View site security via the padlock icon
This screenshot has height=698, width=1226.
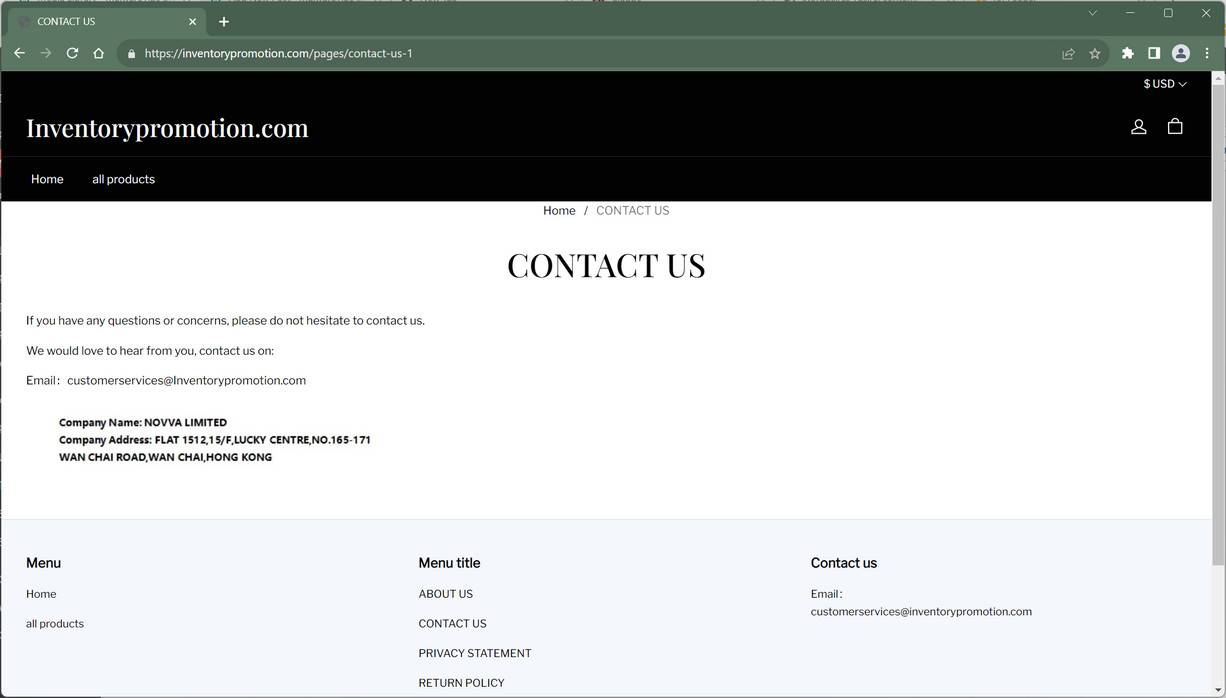tap(131, 53)
